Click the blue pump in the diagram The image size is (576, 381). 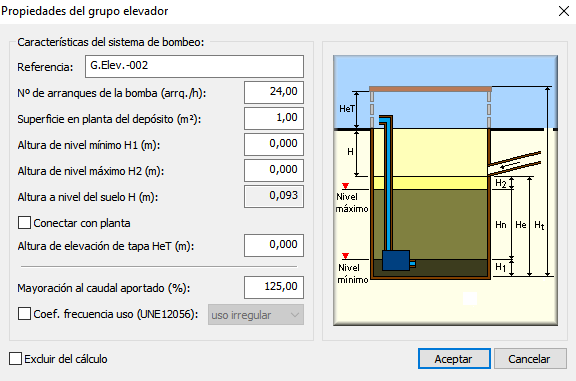(396, 260)
